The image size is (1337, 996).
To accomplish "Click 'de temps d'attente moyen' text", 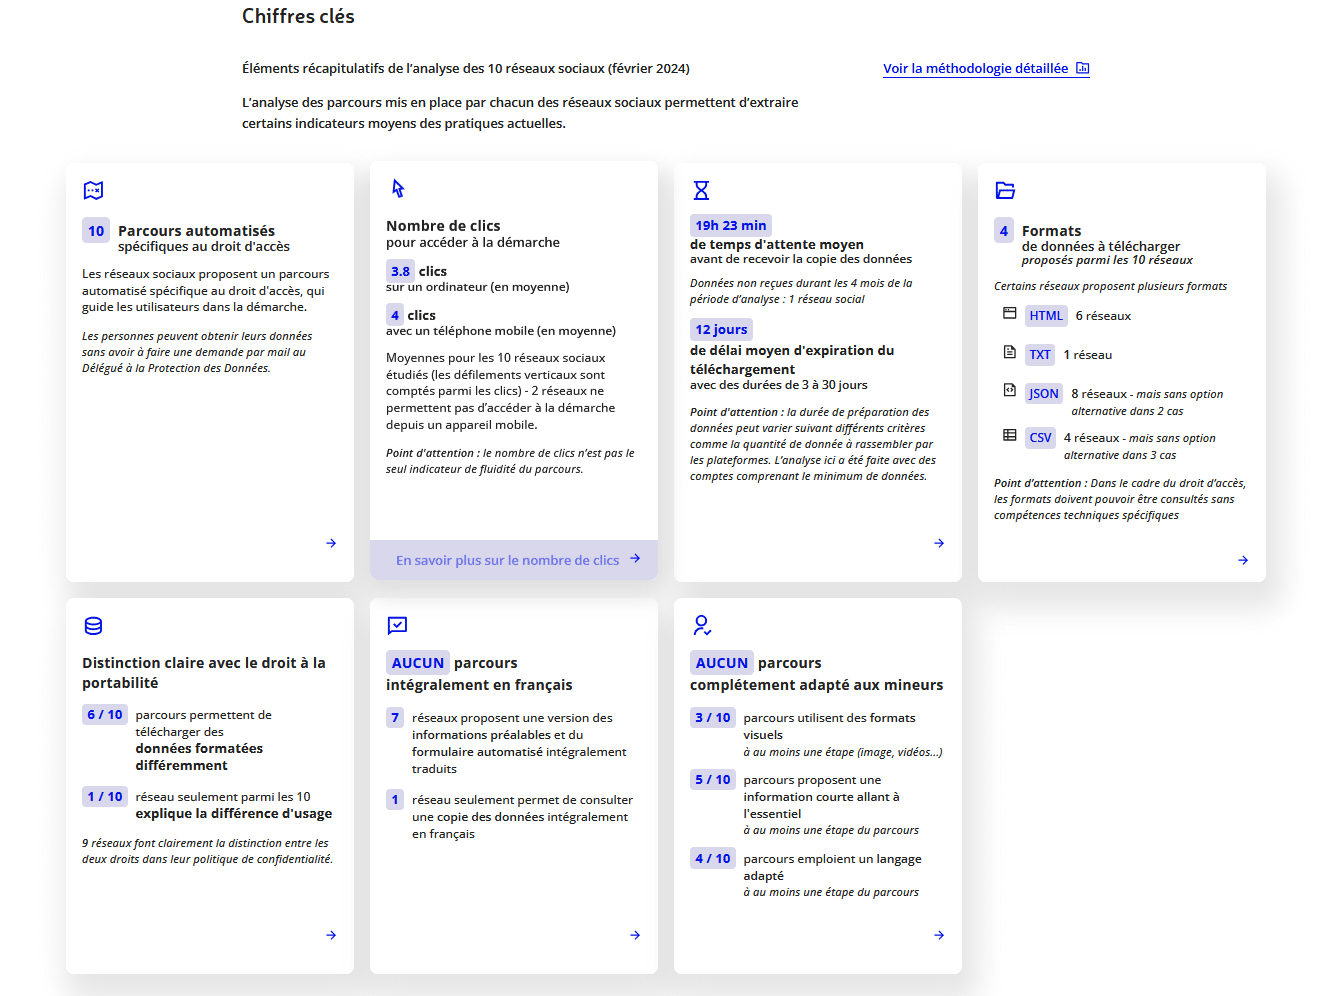I will 777,244.
